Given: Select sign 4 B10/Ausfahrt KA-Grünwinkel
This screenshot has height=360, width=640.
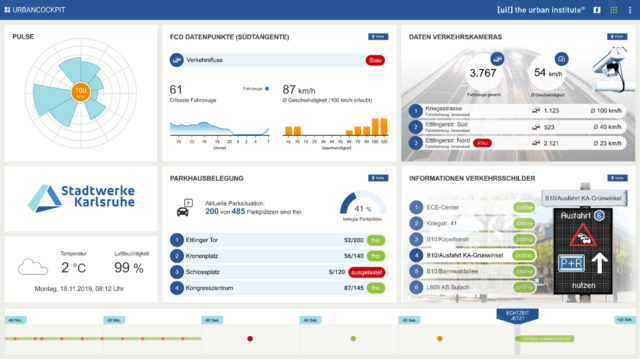Looking at the screenshot, I should point(473,256).
